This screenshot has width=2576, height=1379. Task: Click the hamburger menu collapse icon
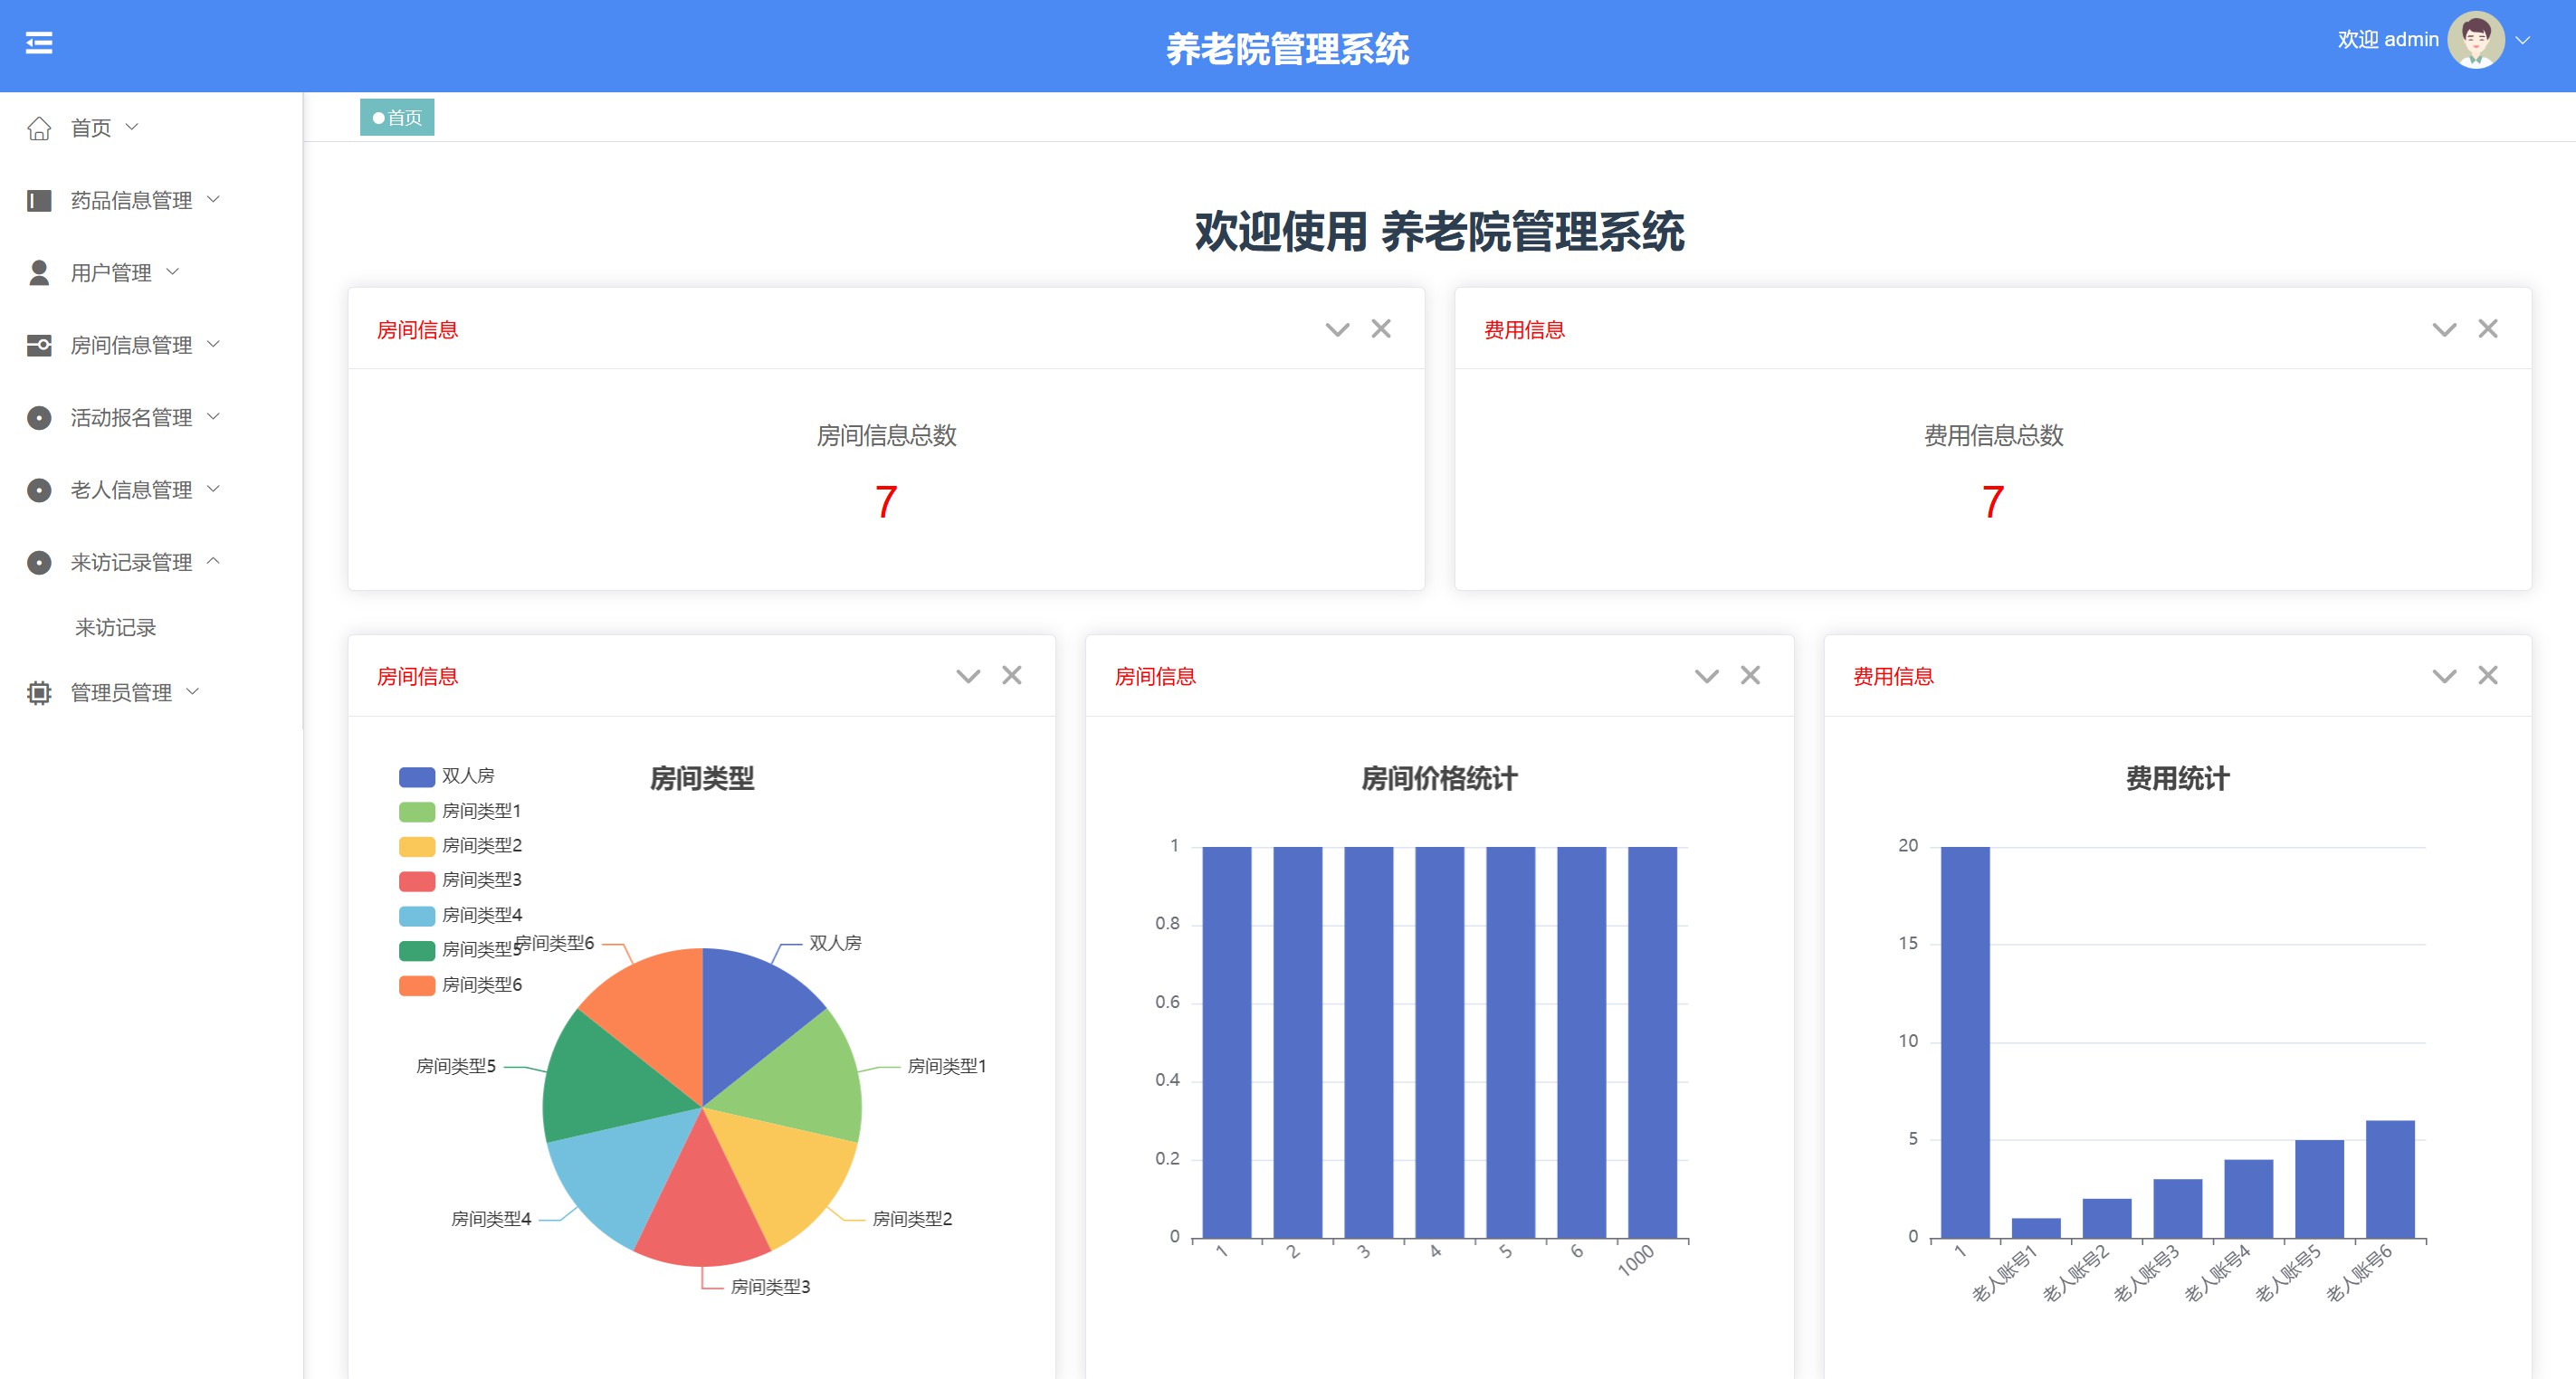tap(39, 43)
